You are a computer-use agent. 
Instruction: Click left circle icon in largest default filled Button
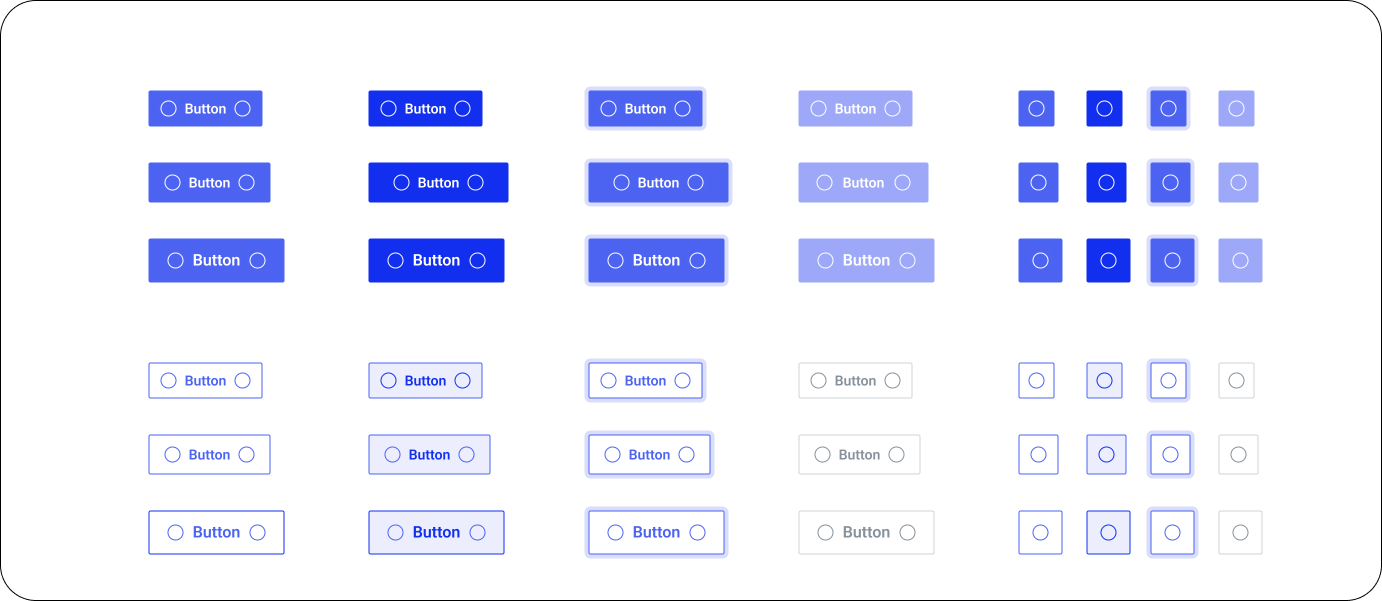pos(175,261)
